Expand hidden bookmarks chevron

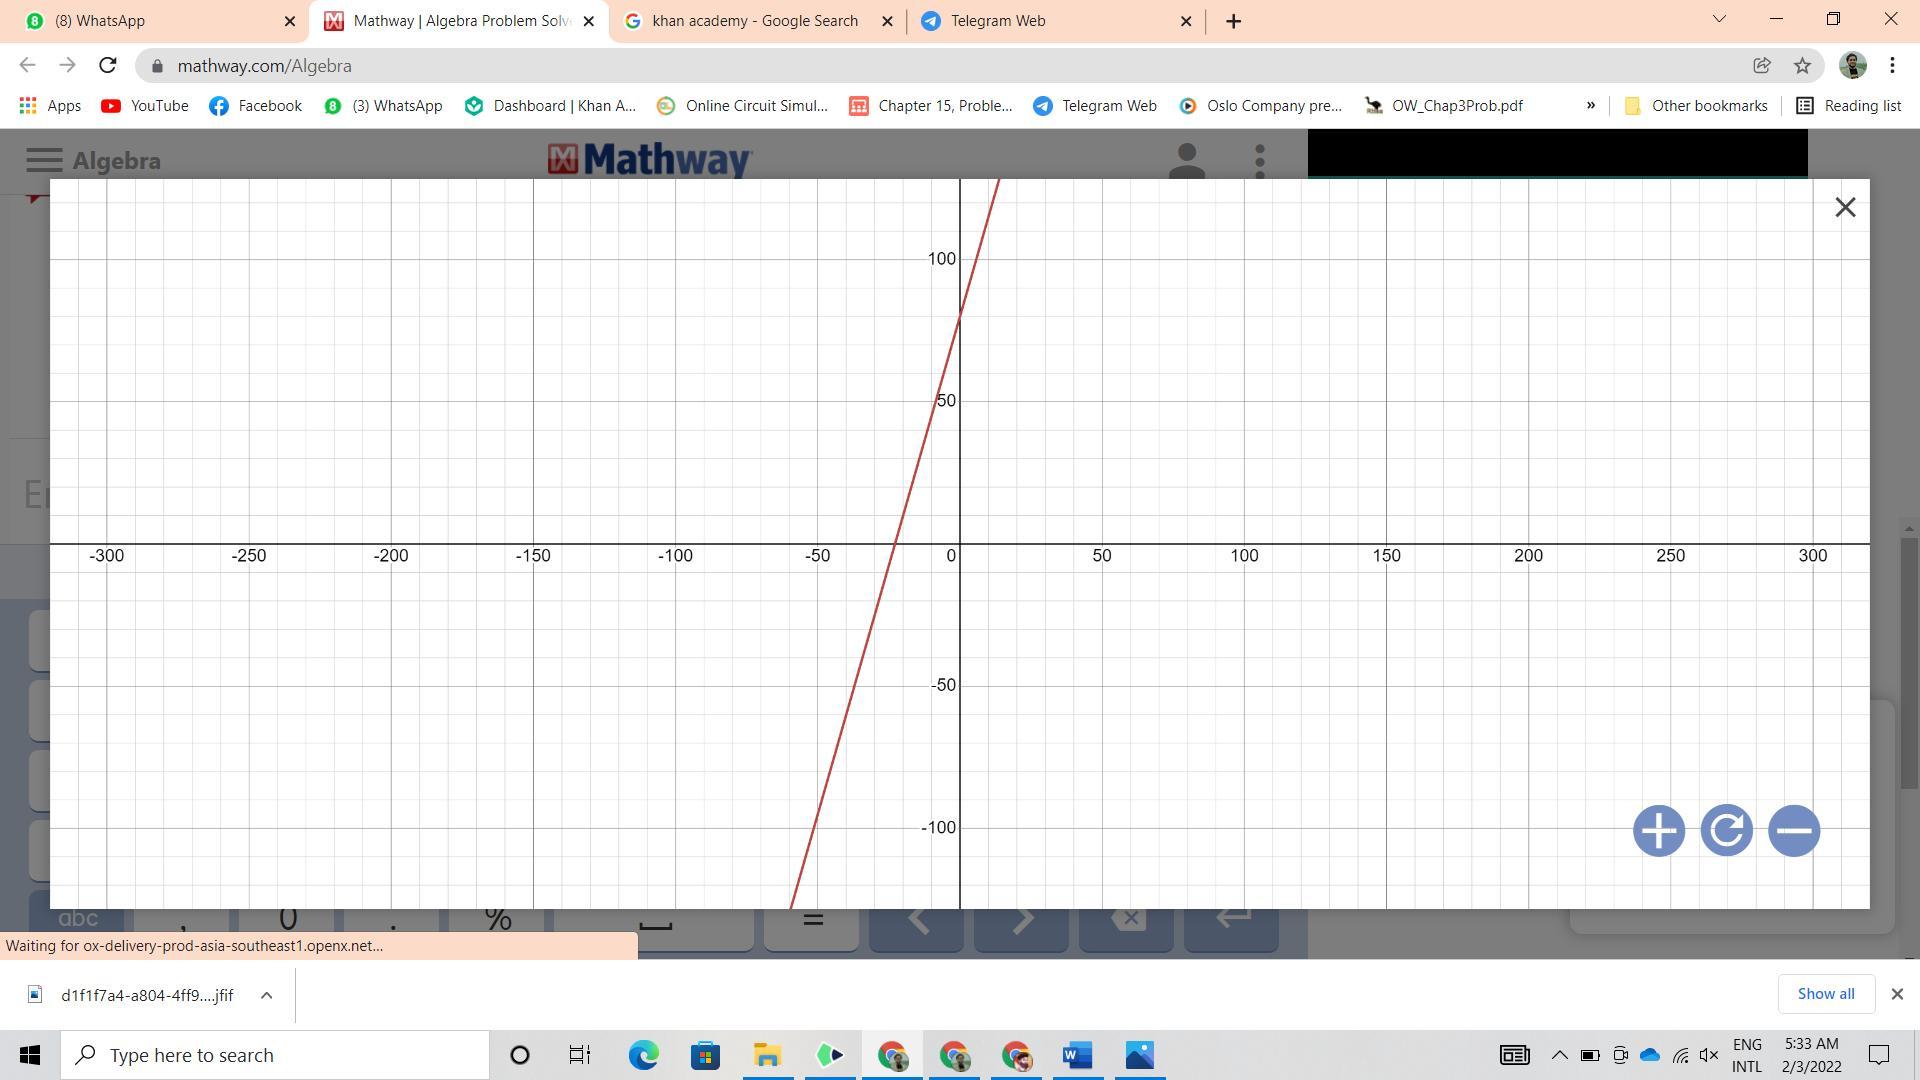pos(1591,106)
